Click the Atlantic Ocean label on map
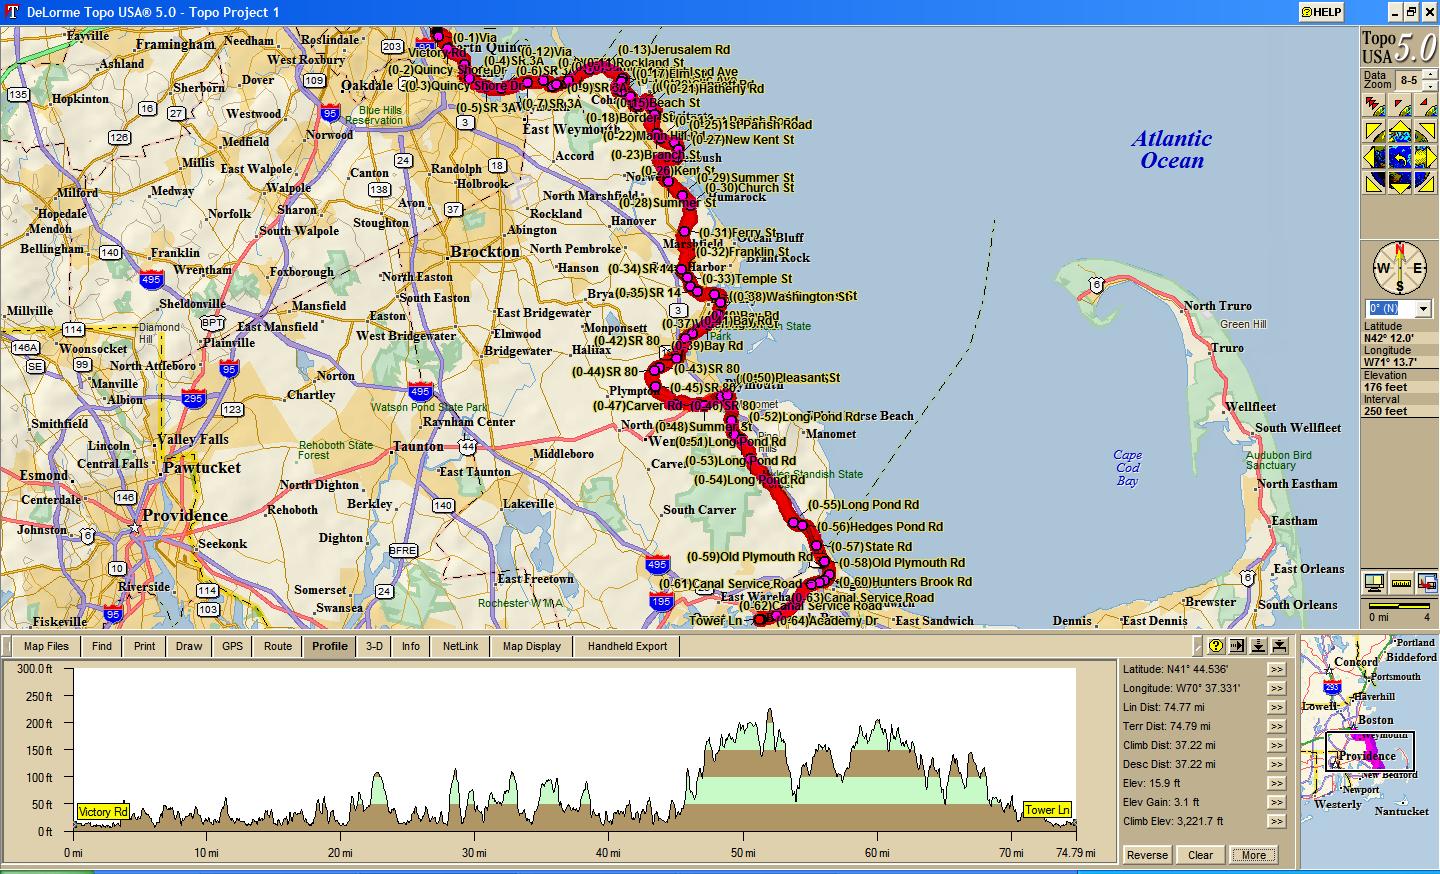This screenshot has width=1440, height=874. click(x=1172, y=150)
